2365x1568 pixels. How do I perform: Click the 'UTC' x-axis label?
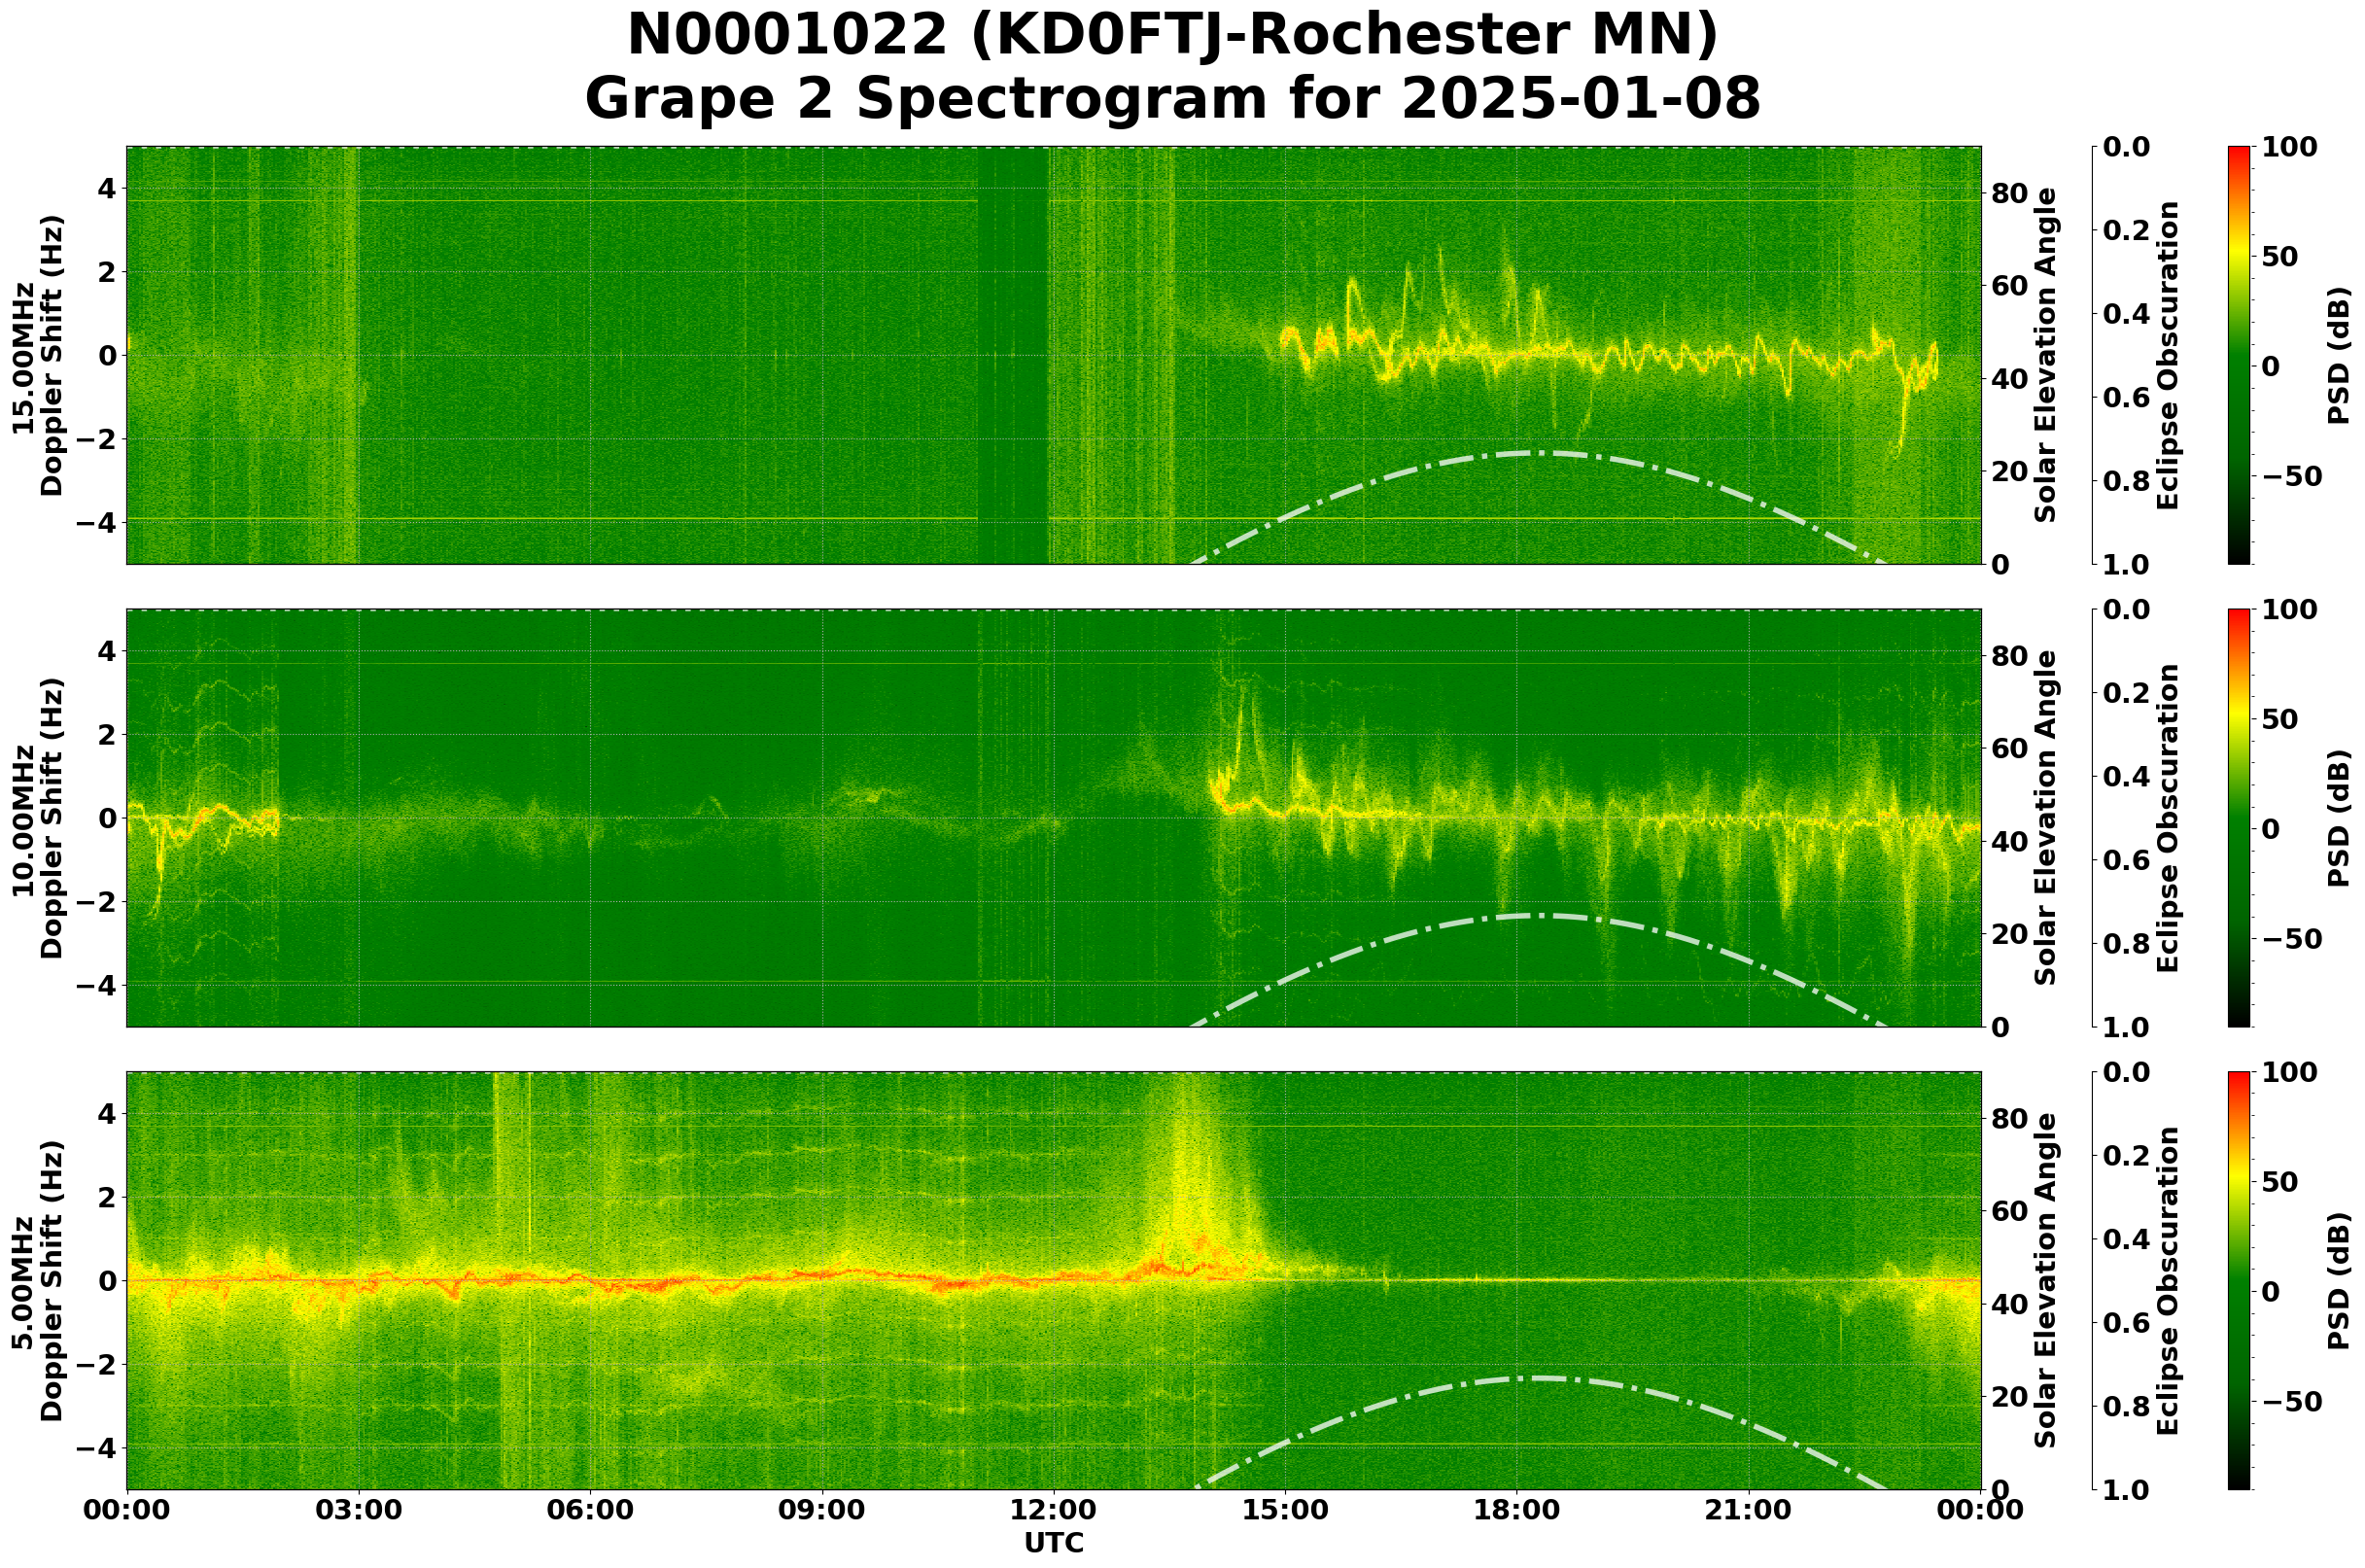[1053, 1543]
